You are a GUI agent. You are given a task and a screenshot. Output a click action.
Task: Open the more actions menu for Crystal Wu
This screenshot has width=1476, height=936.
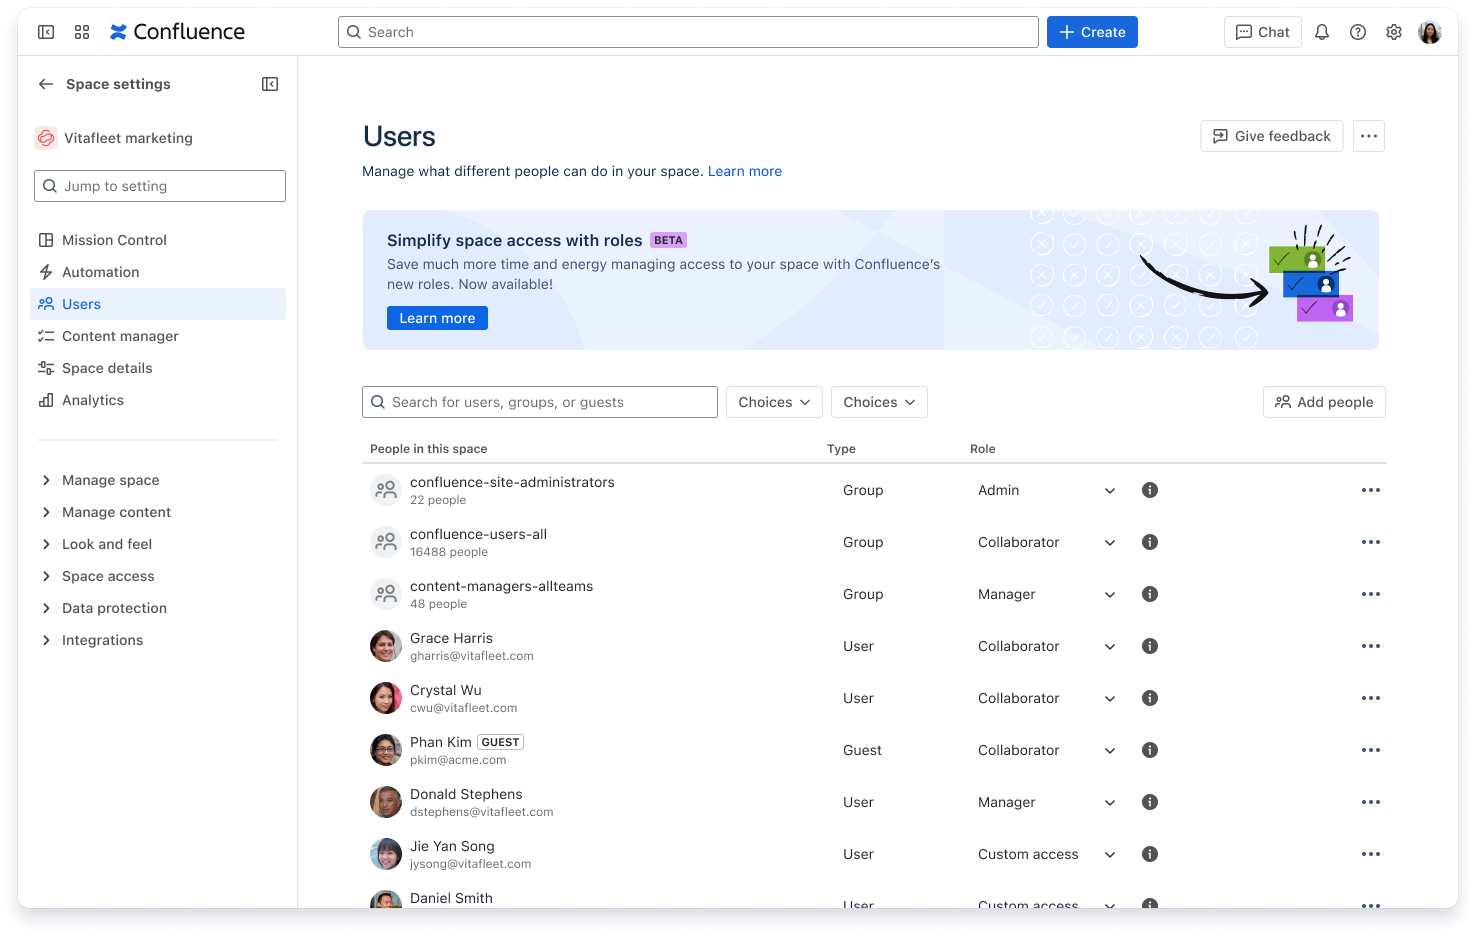coord(1371,698)
